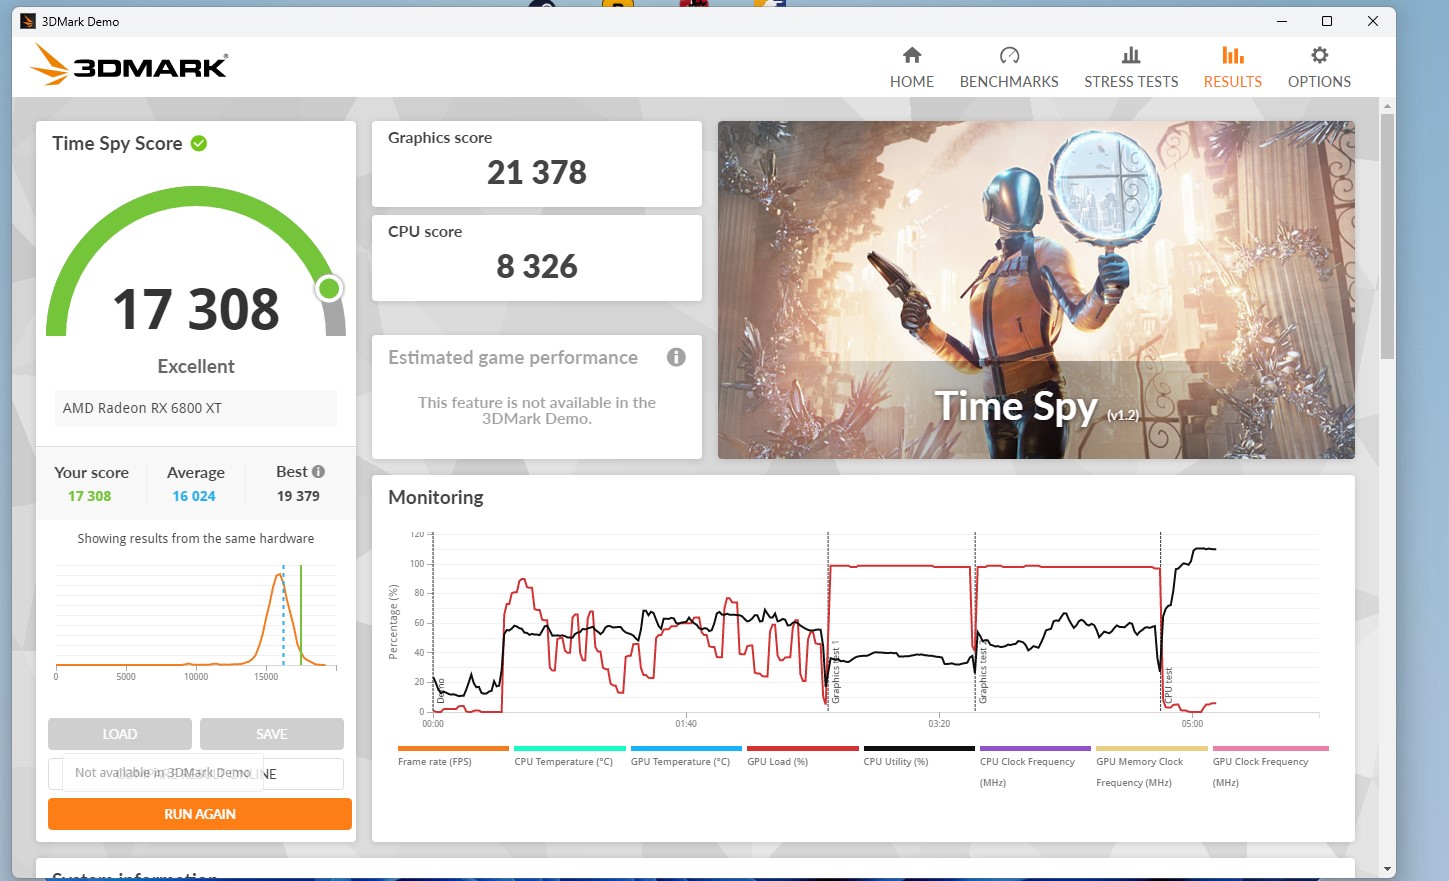Viewport: 1449px width, 881px height.
Task: Click Your score value 17 308
Action: [90, 496]
